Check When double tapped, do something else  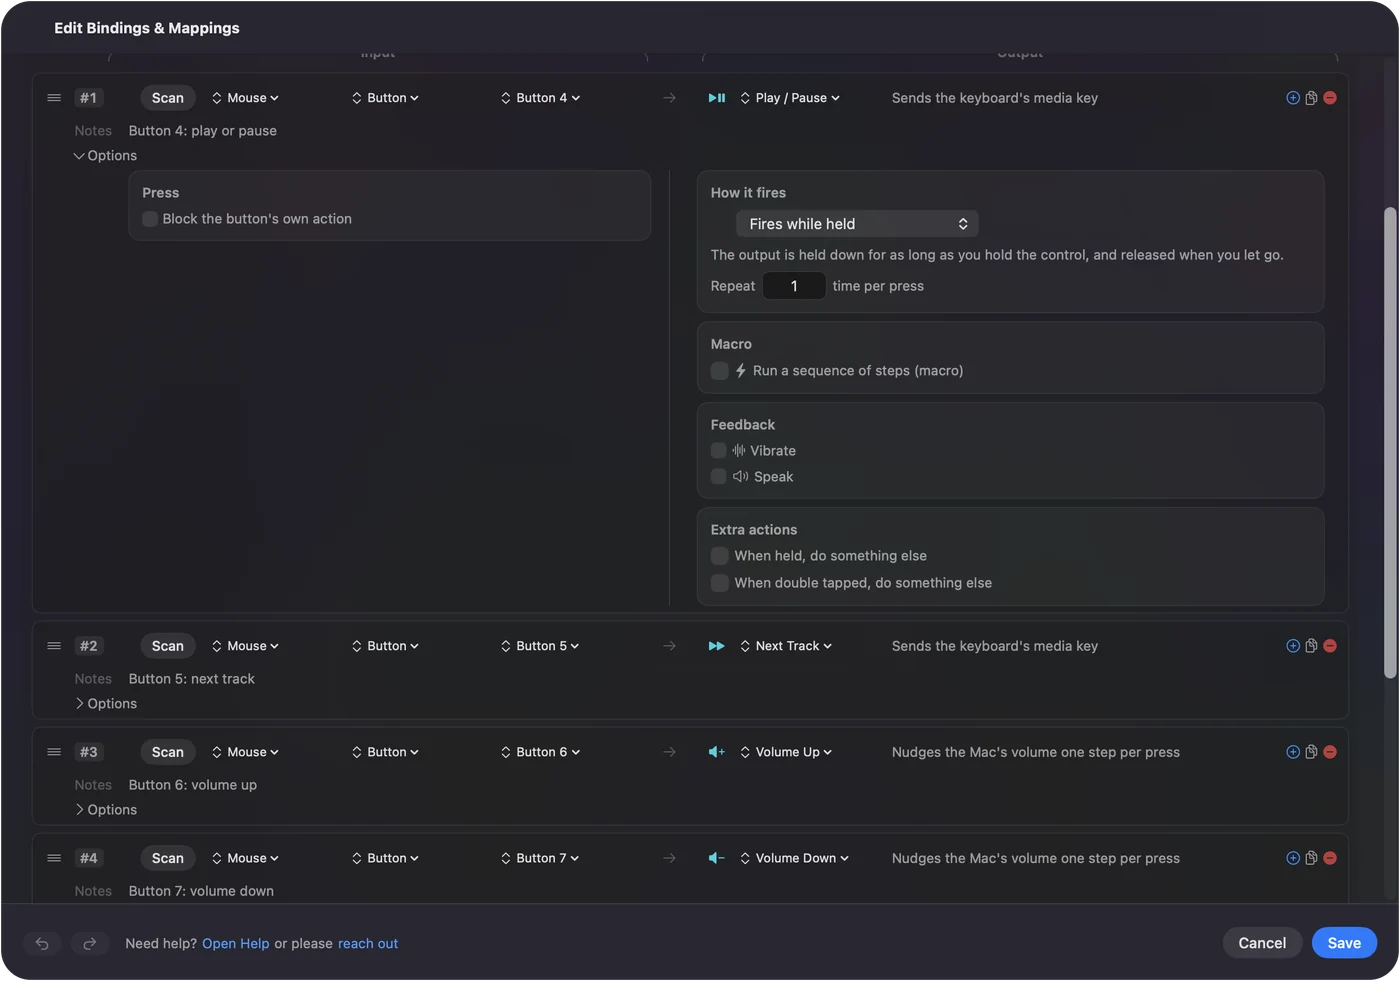coord(719,583)
